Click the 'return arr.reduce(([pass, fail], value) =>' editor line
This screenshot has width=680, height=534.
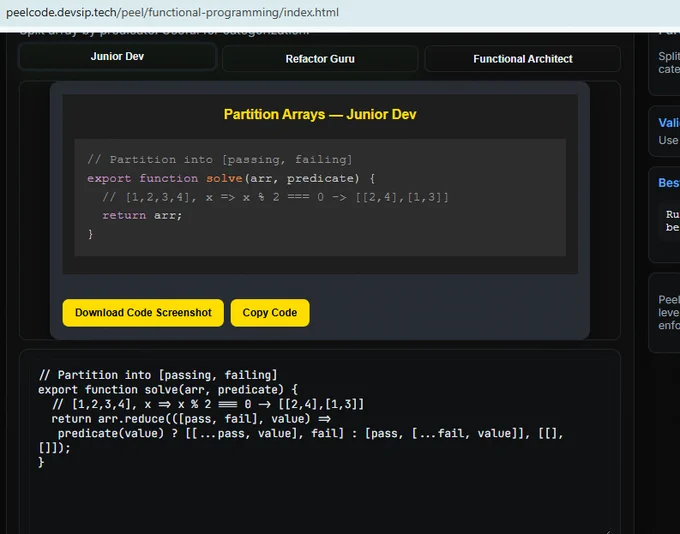point(191,419)
